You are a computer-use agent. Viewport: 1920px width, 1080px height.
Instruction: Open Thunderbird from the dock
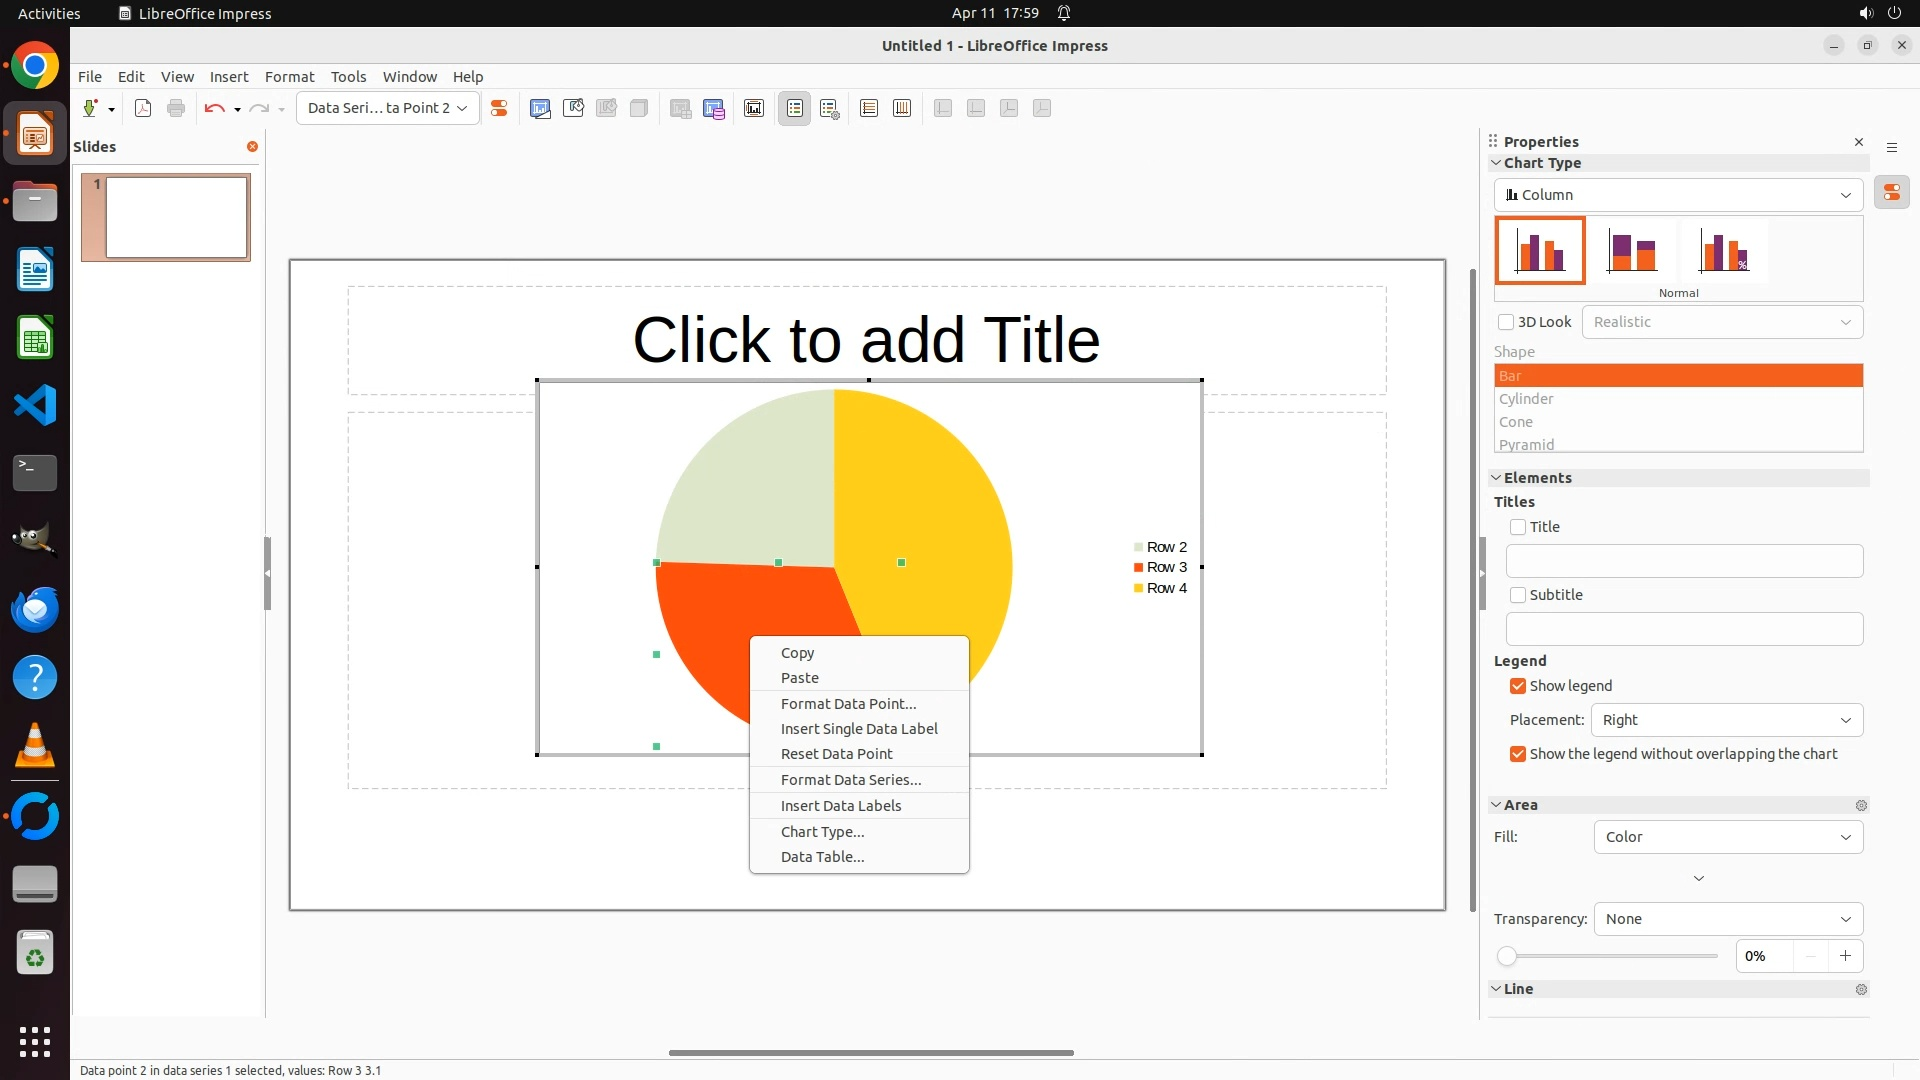point(35,609)
